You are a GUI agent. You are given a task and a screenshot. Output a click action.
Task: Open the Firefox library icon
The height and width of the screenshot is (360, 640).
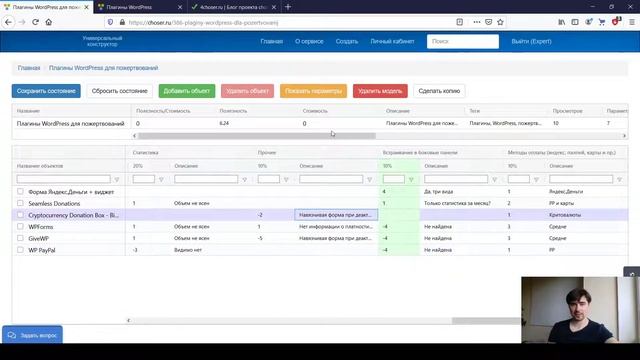point(562,22)
